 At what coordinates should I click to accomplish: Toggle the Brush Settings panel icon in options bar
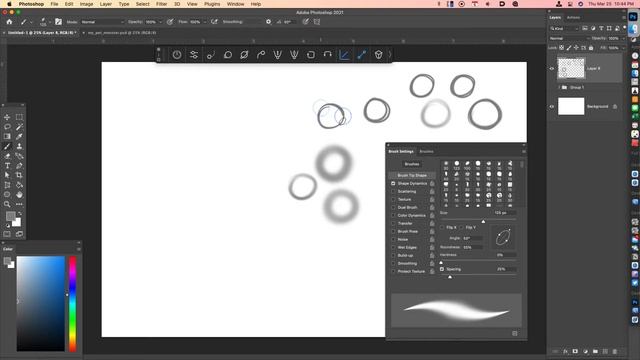pyautogui.click(x=58, y=22)
